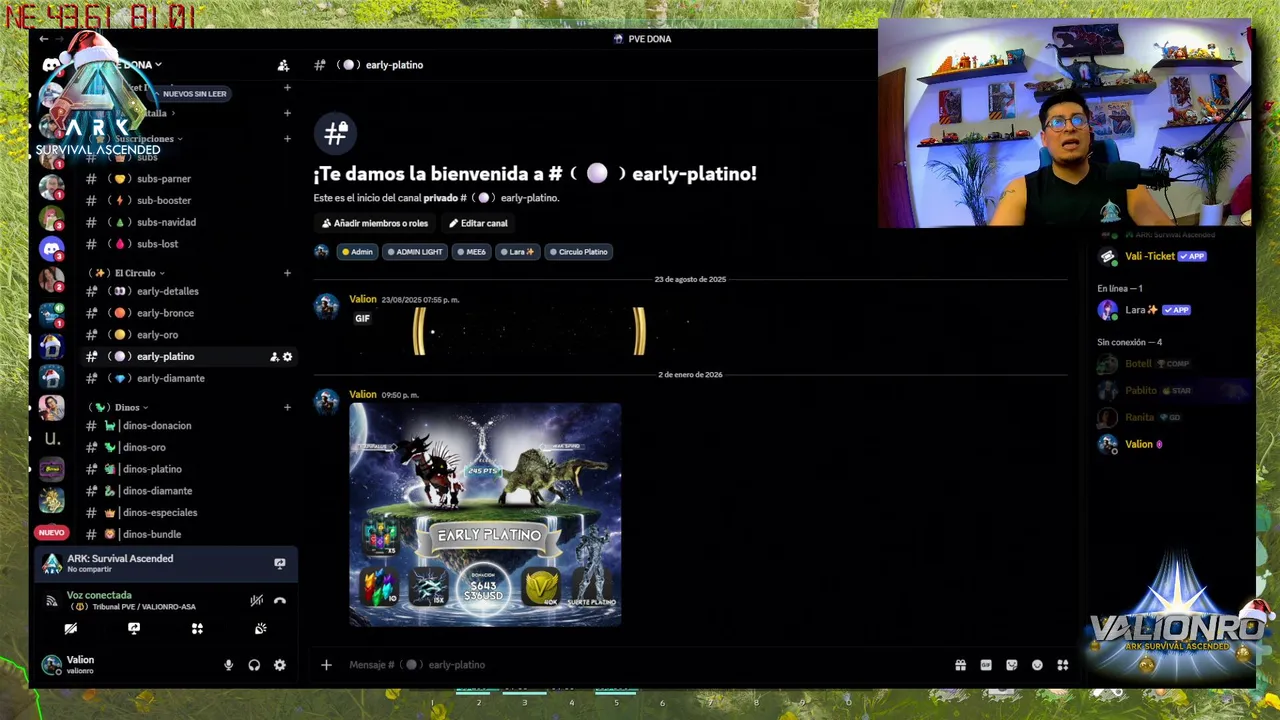Share your screen from voice controls

click(134, 629)
